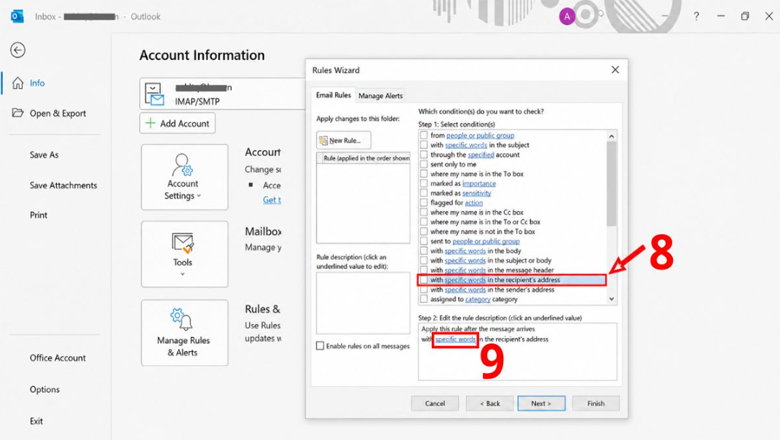The height and width of the screenshot is (440, 780).
Task: Click the < Back button
Action: [489, 403]
